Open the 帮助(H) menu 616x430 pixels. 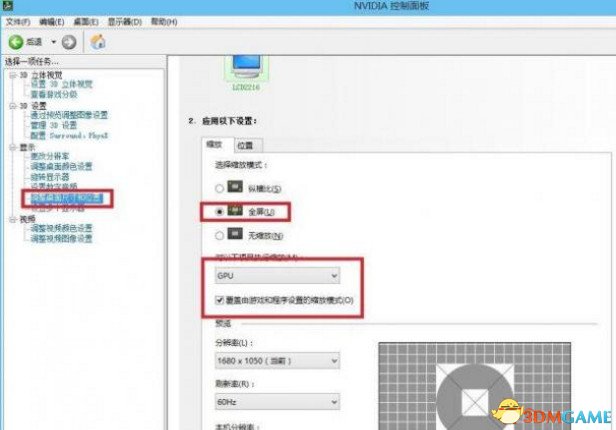click(x=164, y=22)
